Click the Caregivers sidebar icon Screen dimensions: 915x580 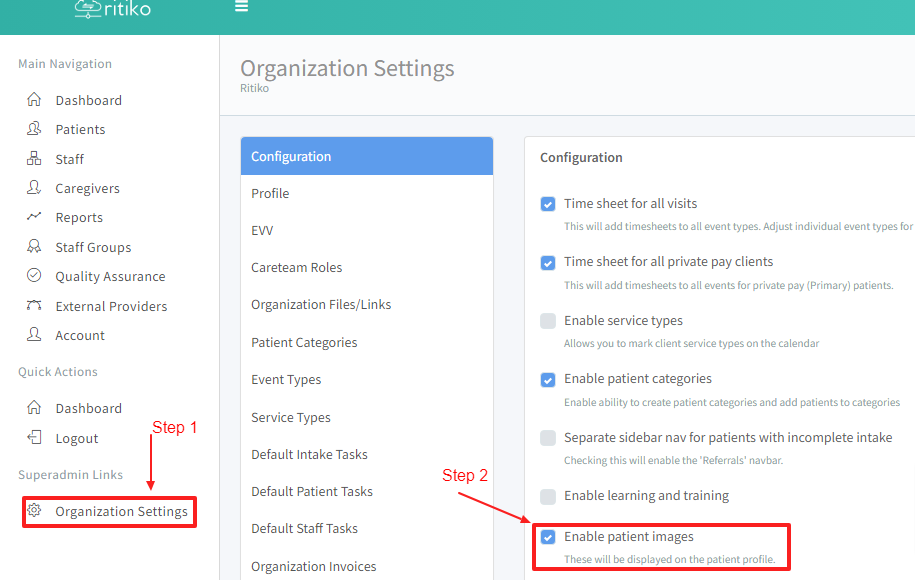pyautogui.click(x=34, y=188)
